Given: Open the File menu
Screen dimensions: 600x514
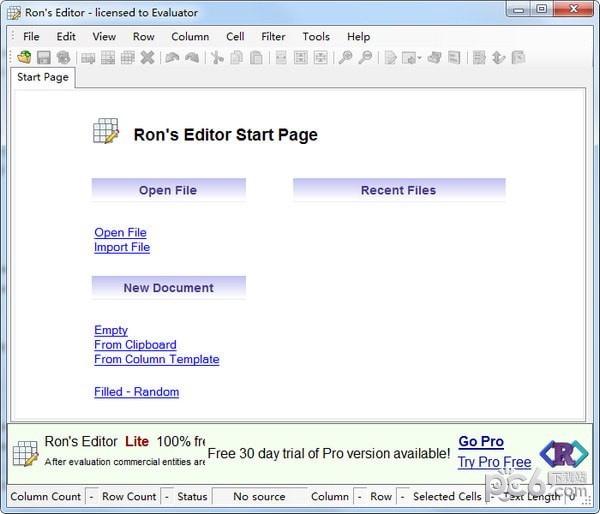Looking at the screenshot, I should point(31,37).
